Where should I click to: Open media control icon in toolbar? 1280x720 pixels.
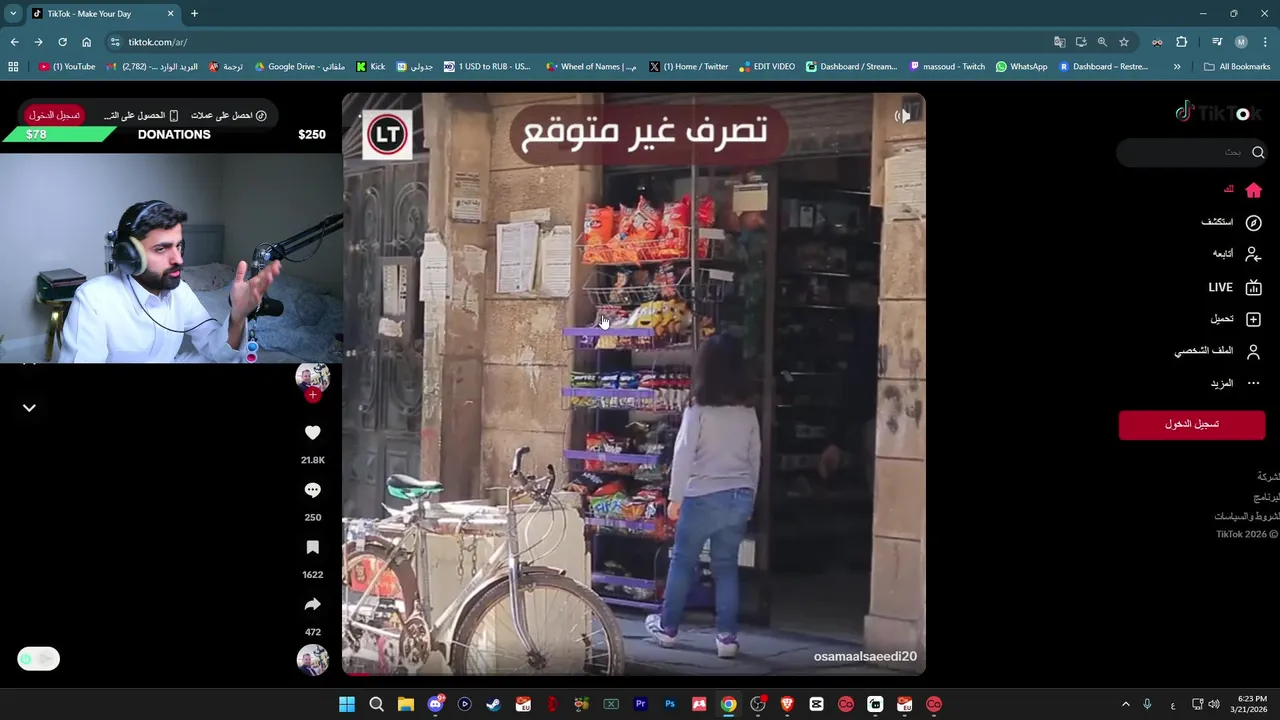(x=1217, y=42)
